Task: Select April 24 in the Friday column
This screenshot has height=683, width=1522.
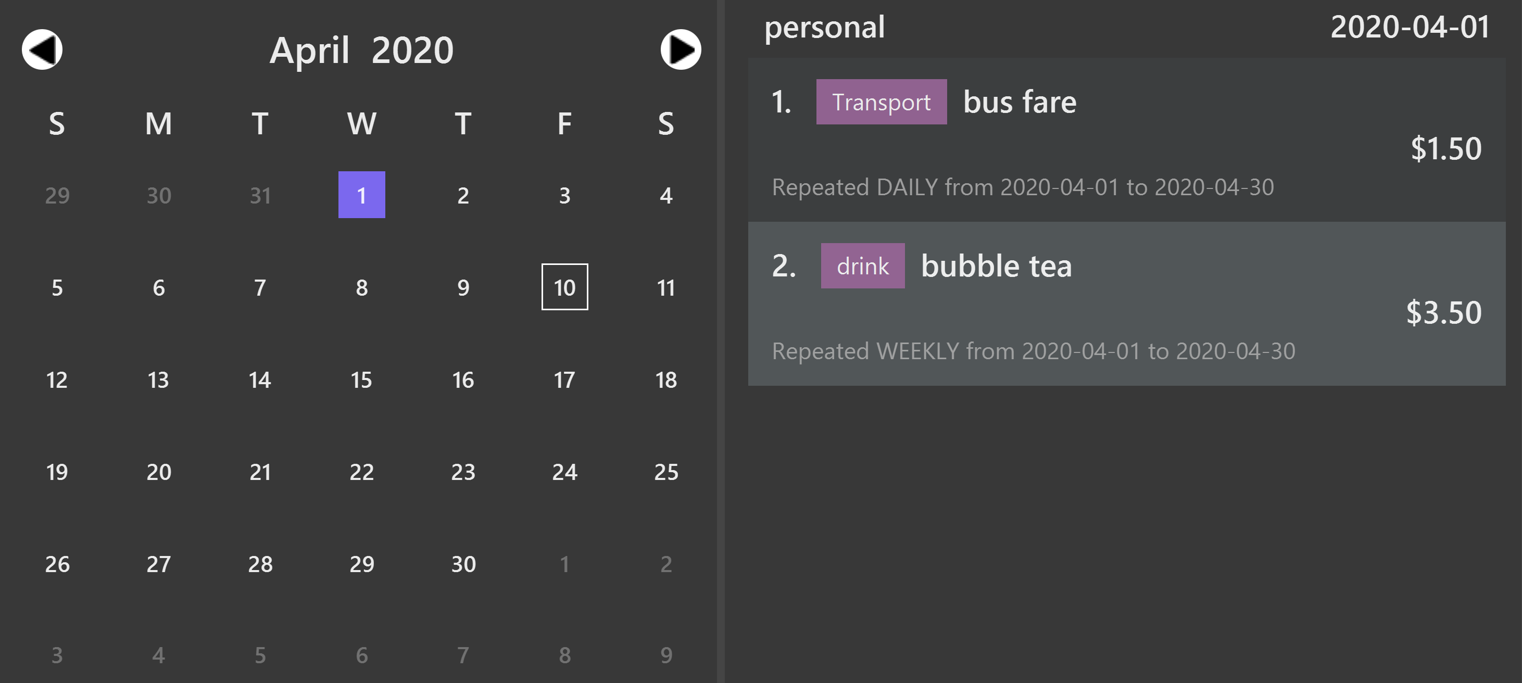Action: point(564,472)
